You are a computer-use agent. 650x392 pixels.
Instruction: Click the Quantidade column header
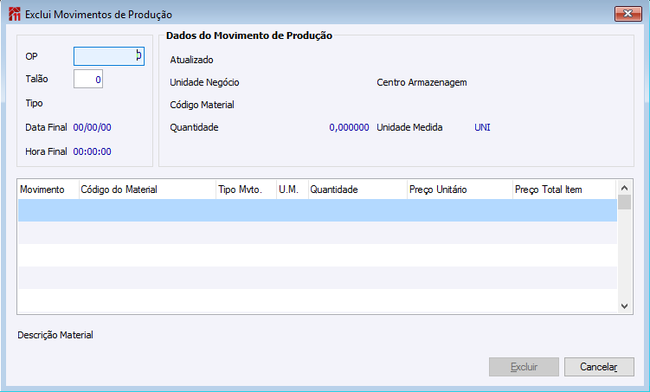[x=358, y=189]
